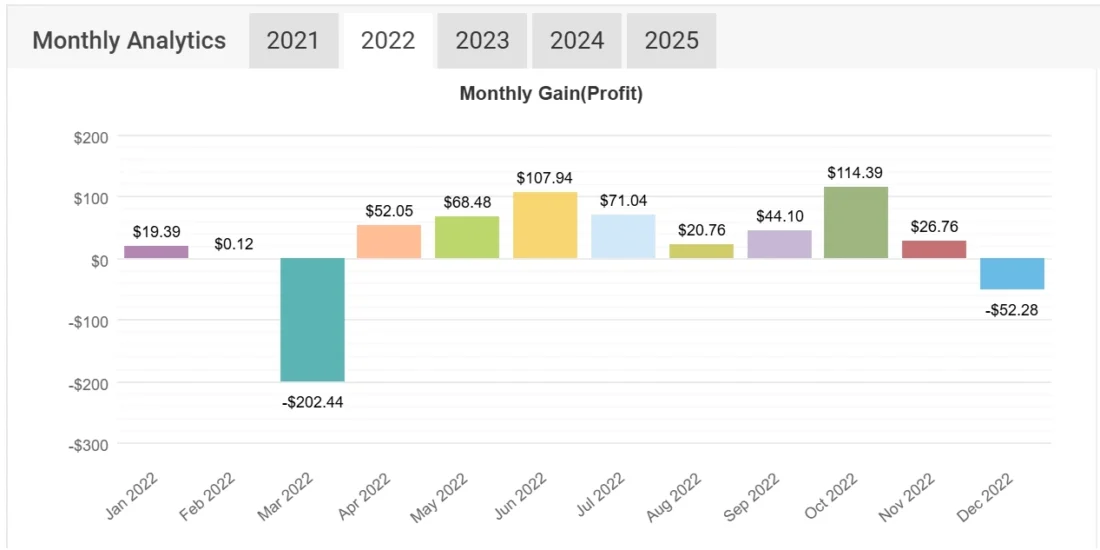
Task: Switch to the 2021 tab
Action: (293, 41)
